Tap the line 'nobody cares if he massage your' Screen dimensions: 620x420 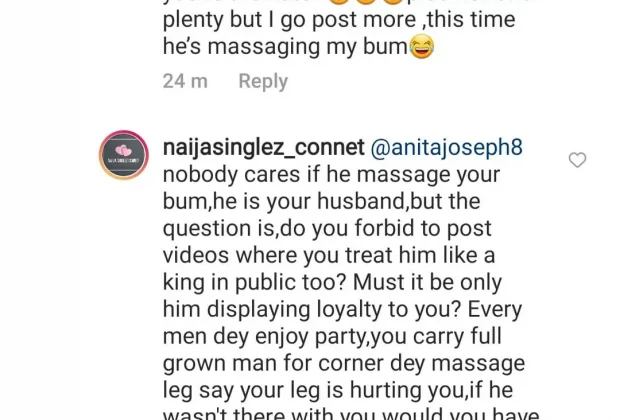(331, 174)
